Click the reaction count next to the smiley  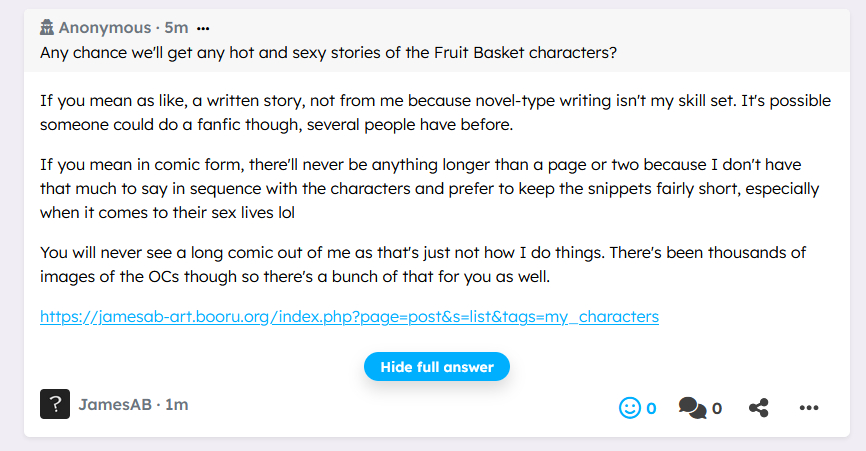(x=651, y=408)
